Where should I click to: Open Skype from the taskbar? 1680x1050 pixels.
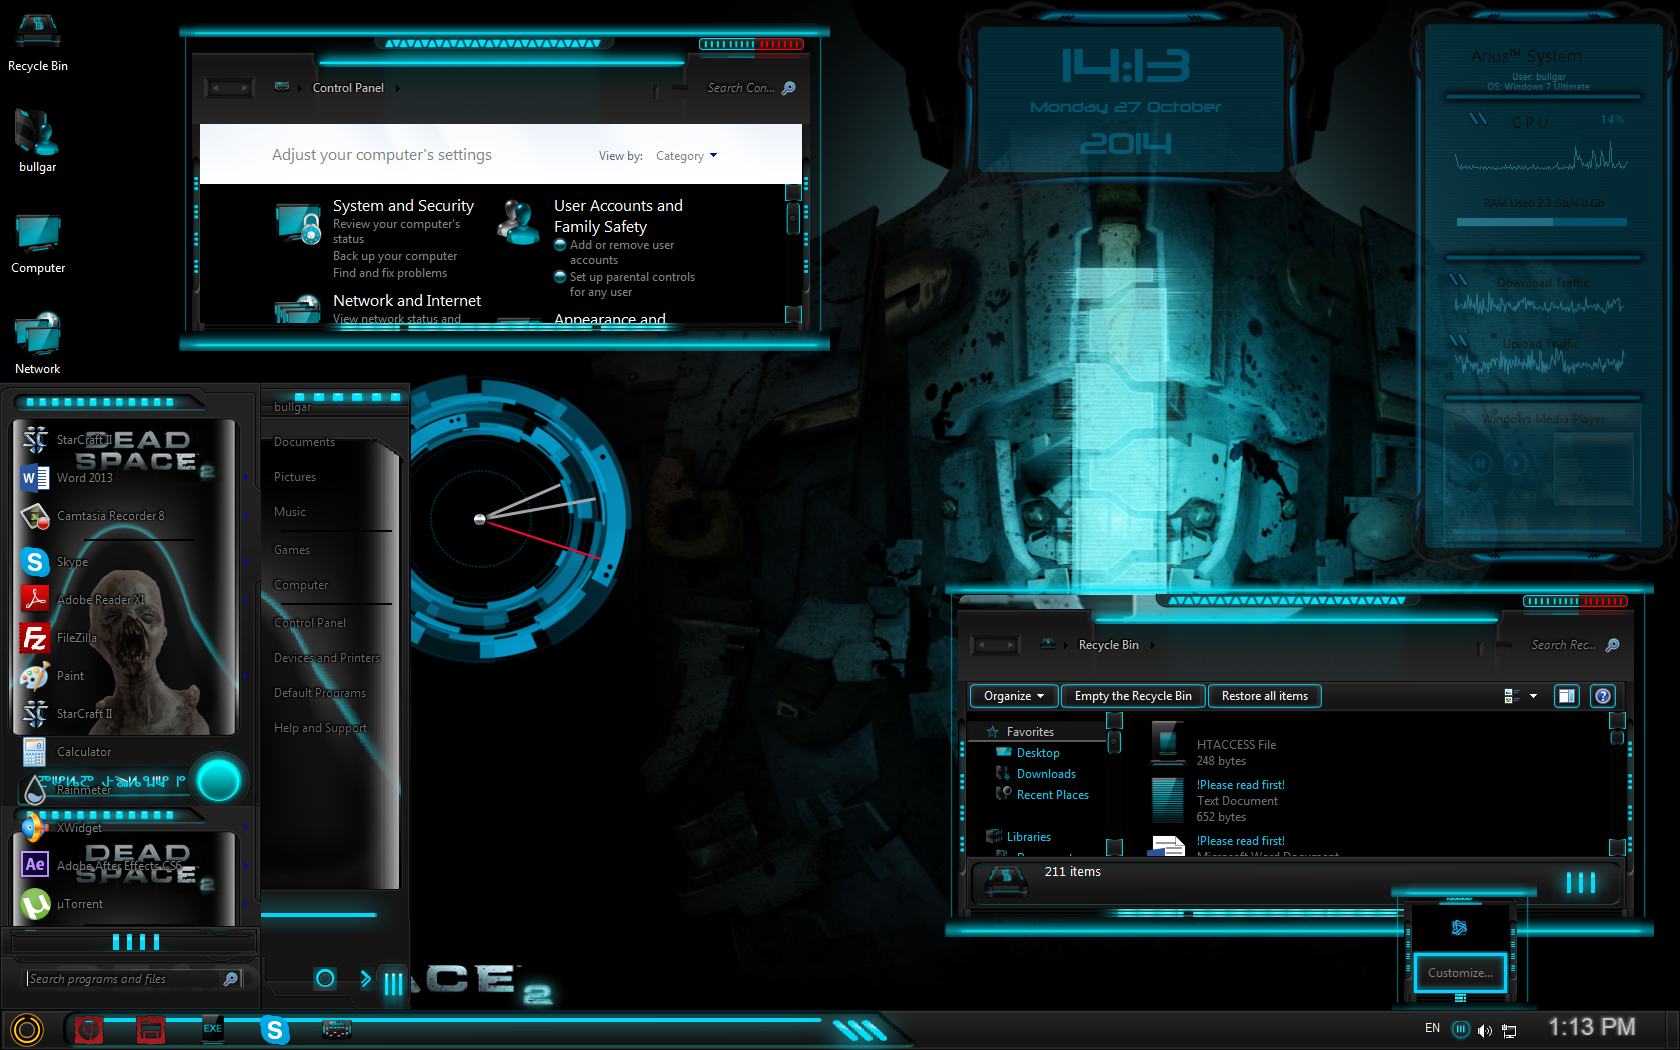point(275,1029)
